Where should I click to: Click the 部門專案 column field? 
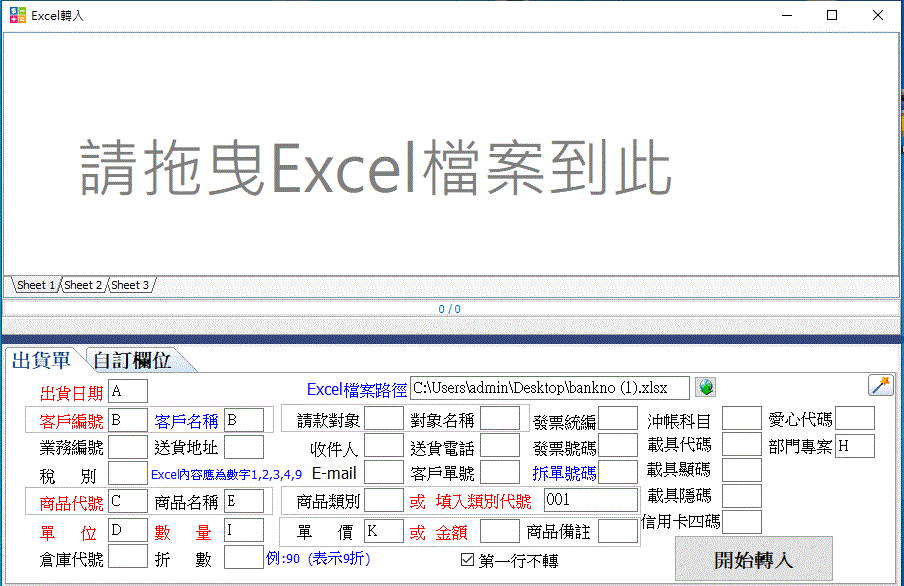coord(855,446)
